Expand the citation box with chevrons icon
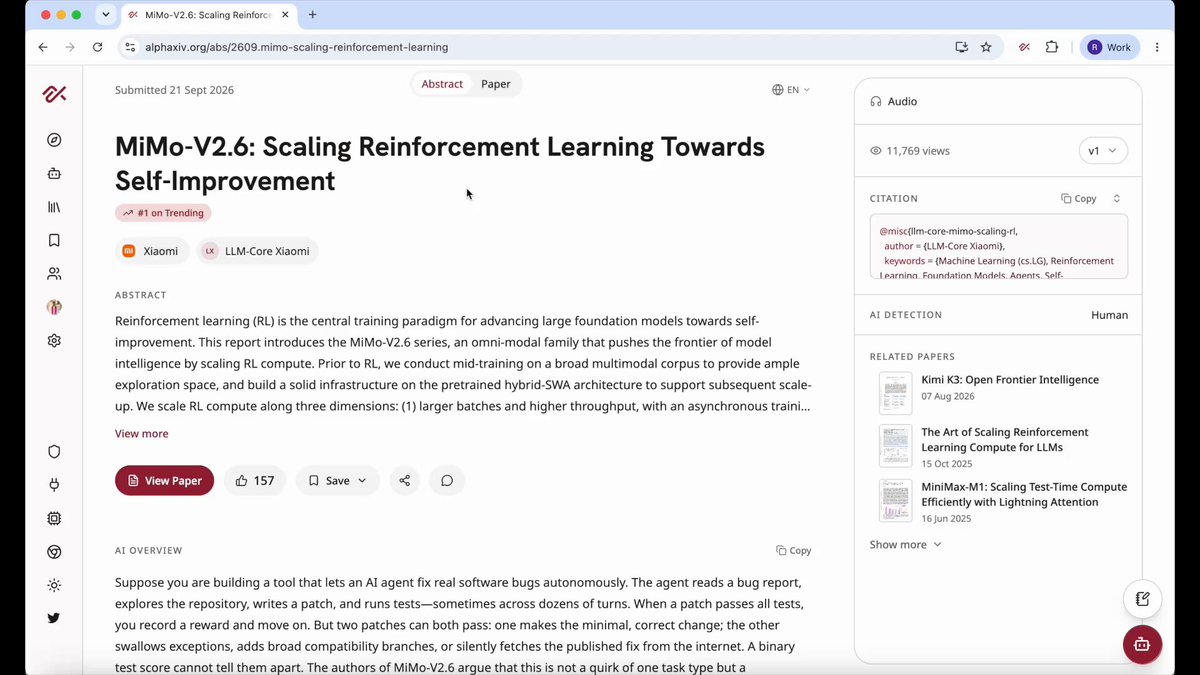This screenshot has height=675, width=1200. click(x=1117, y=198)
